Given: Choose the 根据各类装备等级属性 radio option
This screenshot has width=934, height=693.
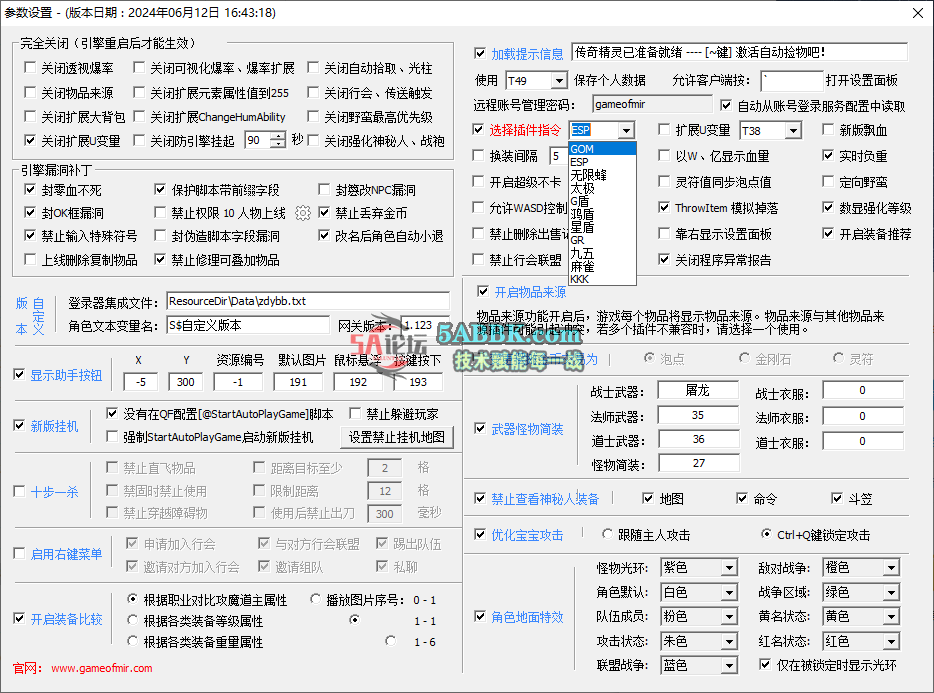Looking at the screenshot, I should (133, 621).
